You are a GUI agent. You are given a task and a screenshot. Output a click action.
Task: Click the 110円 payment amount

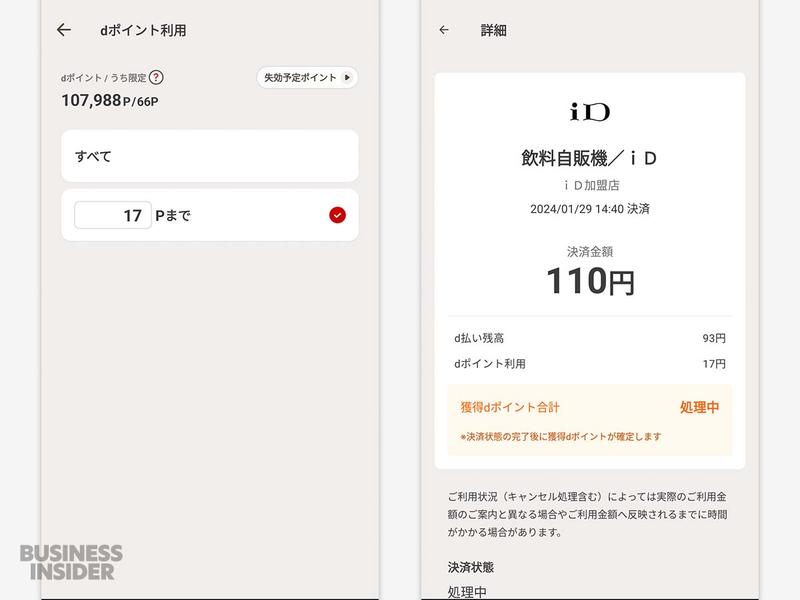tap(590, 281)
